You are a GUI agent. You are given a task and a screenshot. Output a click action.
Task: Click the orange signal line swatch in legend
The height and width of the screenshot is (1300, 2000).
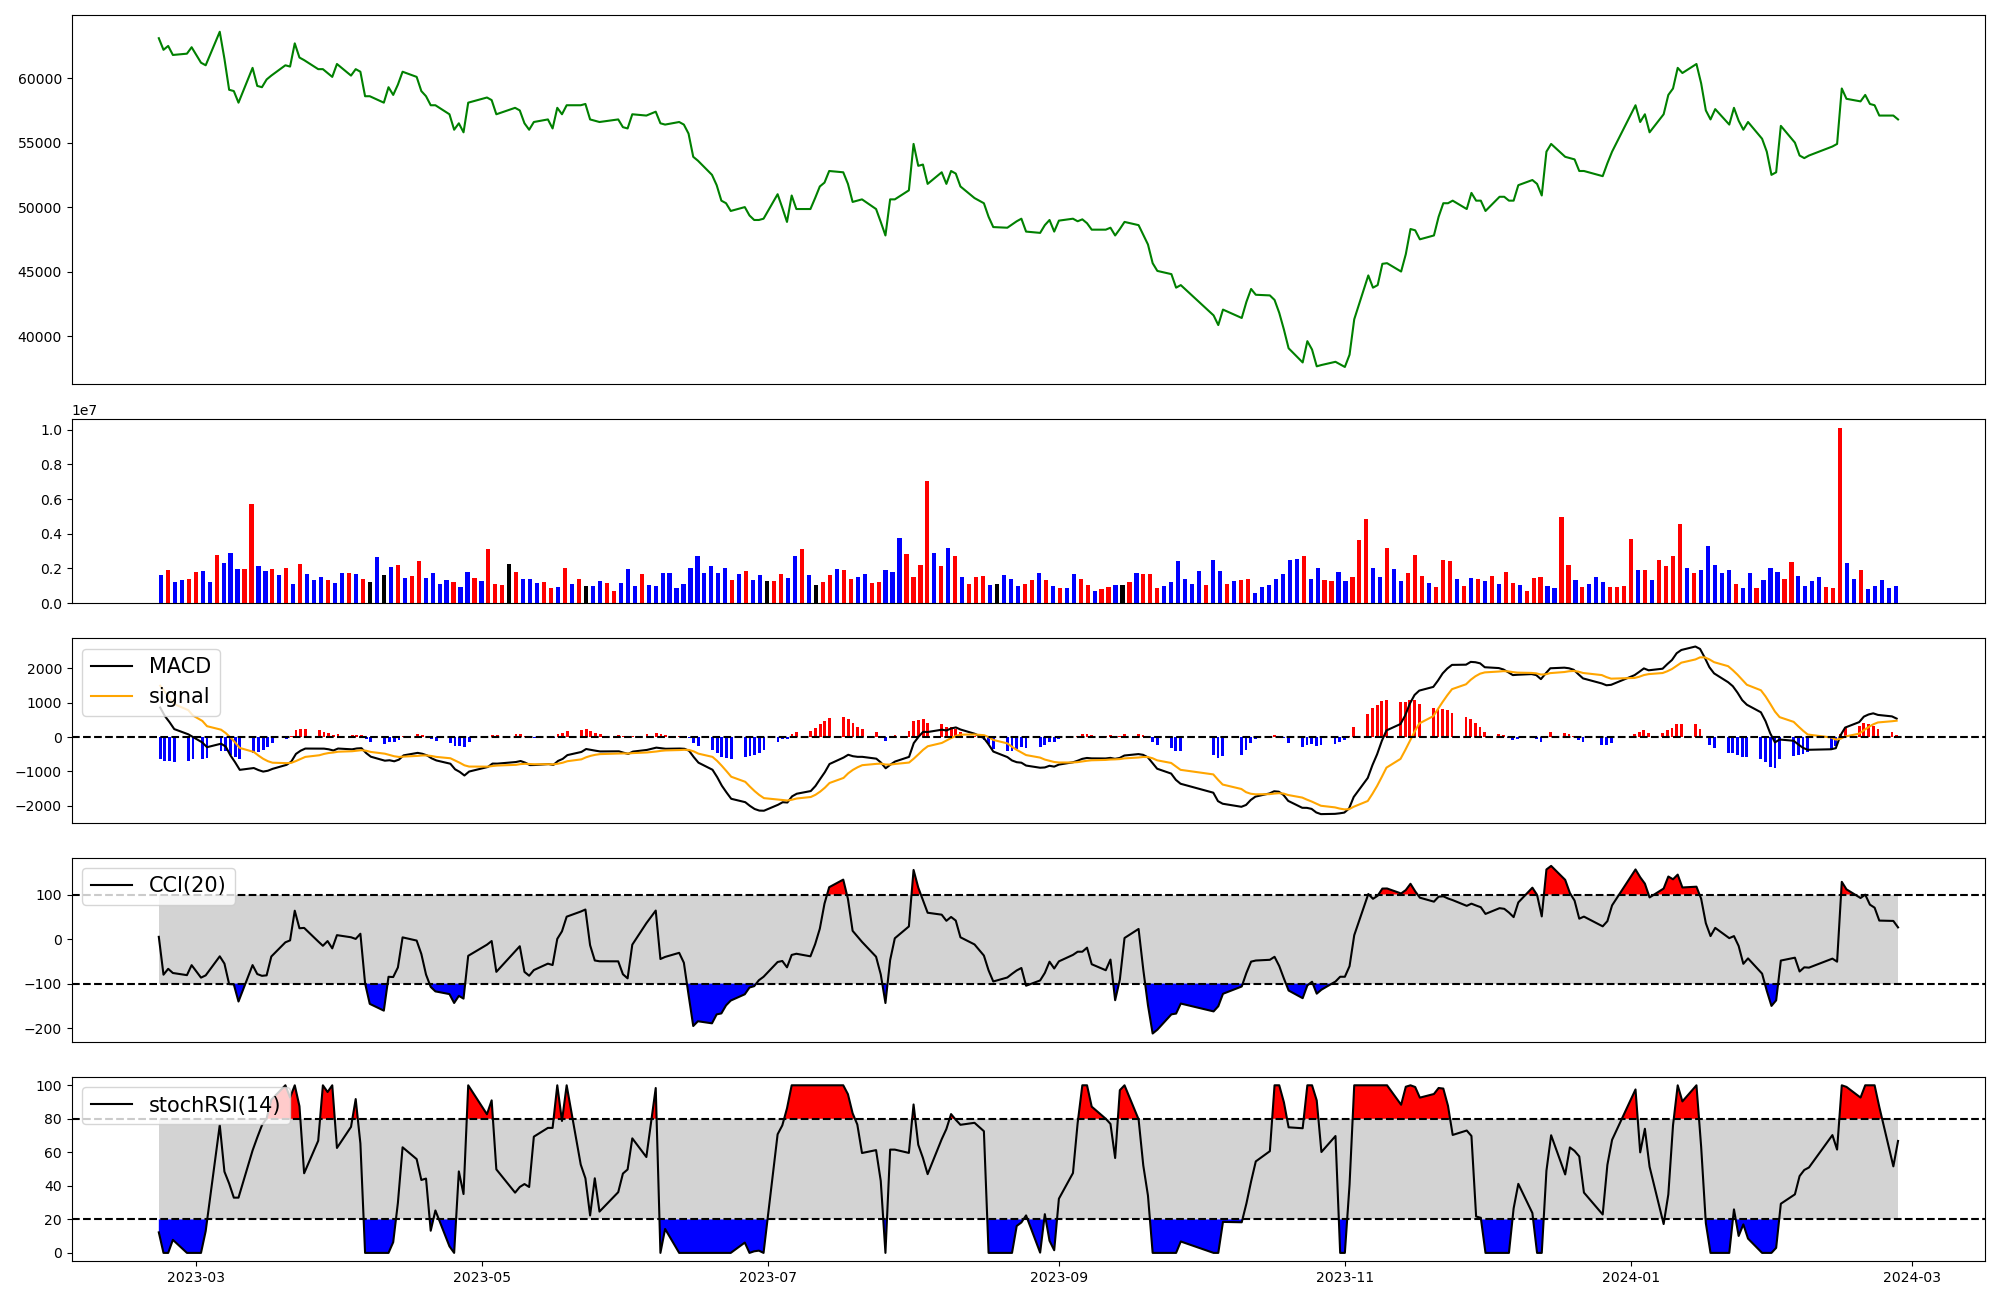[111, 696]
